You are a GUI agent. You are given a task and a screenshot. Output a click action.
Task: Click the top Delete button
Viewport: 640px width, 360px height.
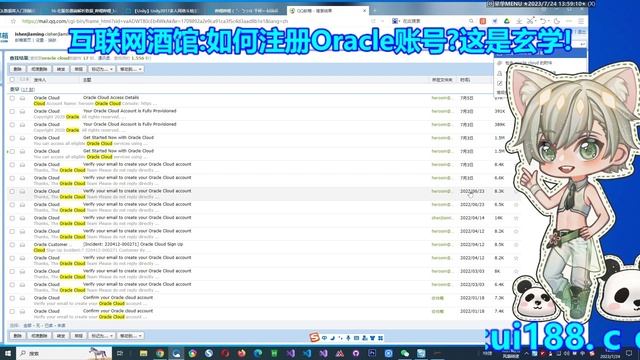[18, 69]
